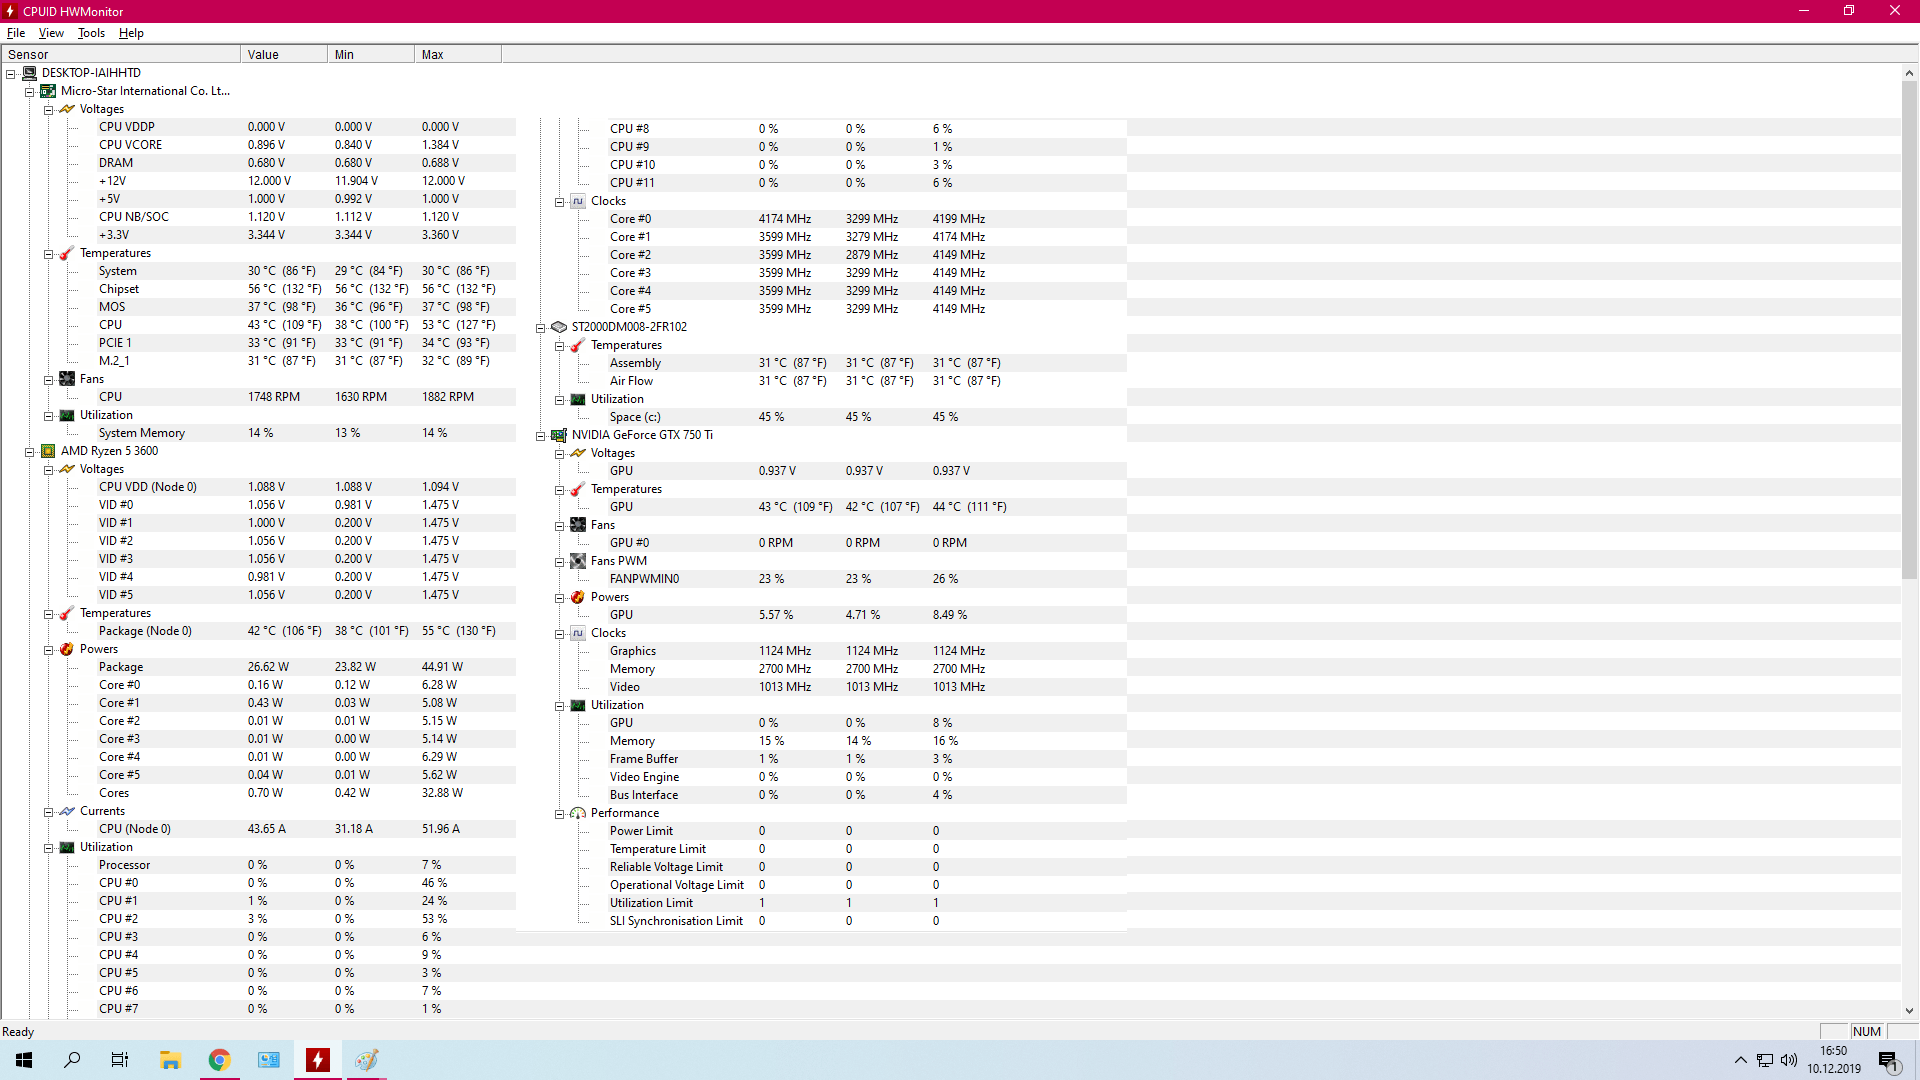
Task: Collapse the AMD Ryzen 5 3600 node
Action: (x=30, y=452)
